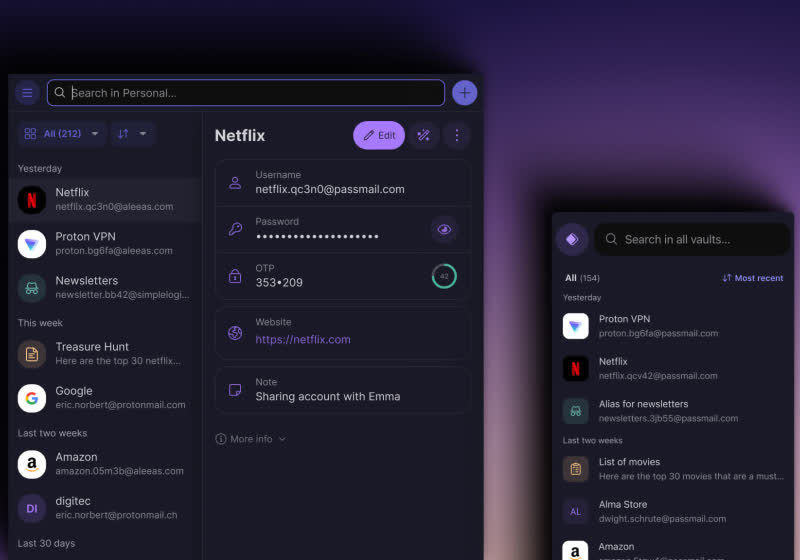Screen dimensions: 800x560
Task: Select Netflix in the popup list
Action: tap(673, 368)
